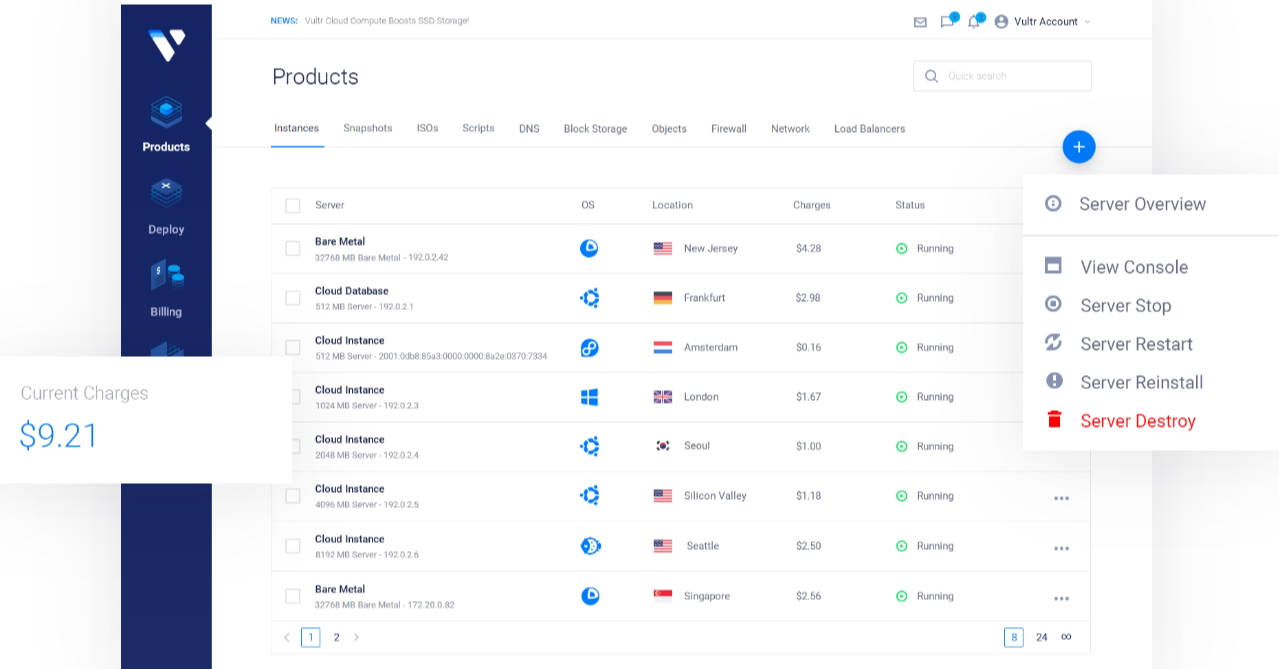Click the Vultr logo in sidebar

[x=166, y=45]
